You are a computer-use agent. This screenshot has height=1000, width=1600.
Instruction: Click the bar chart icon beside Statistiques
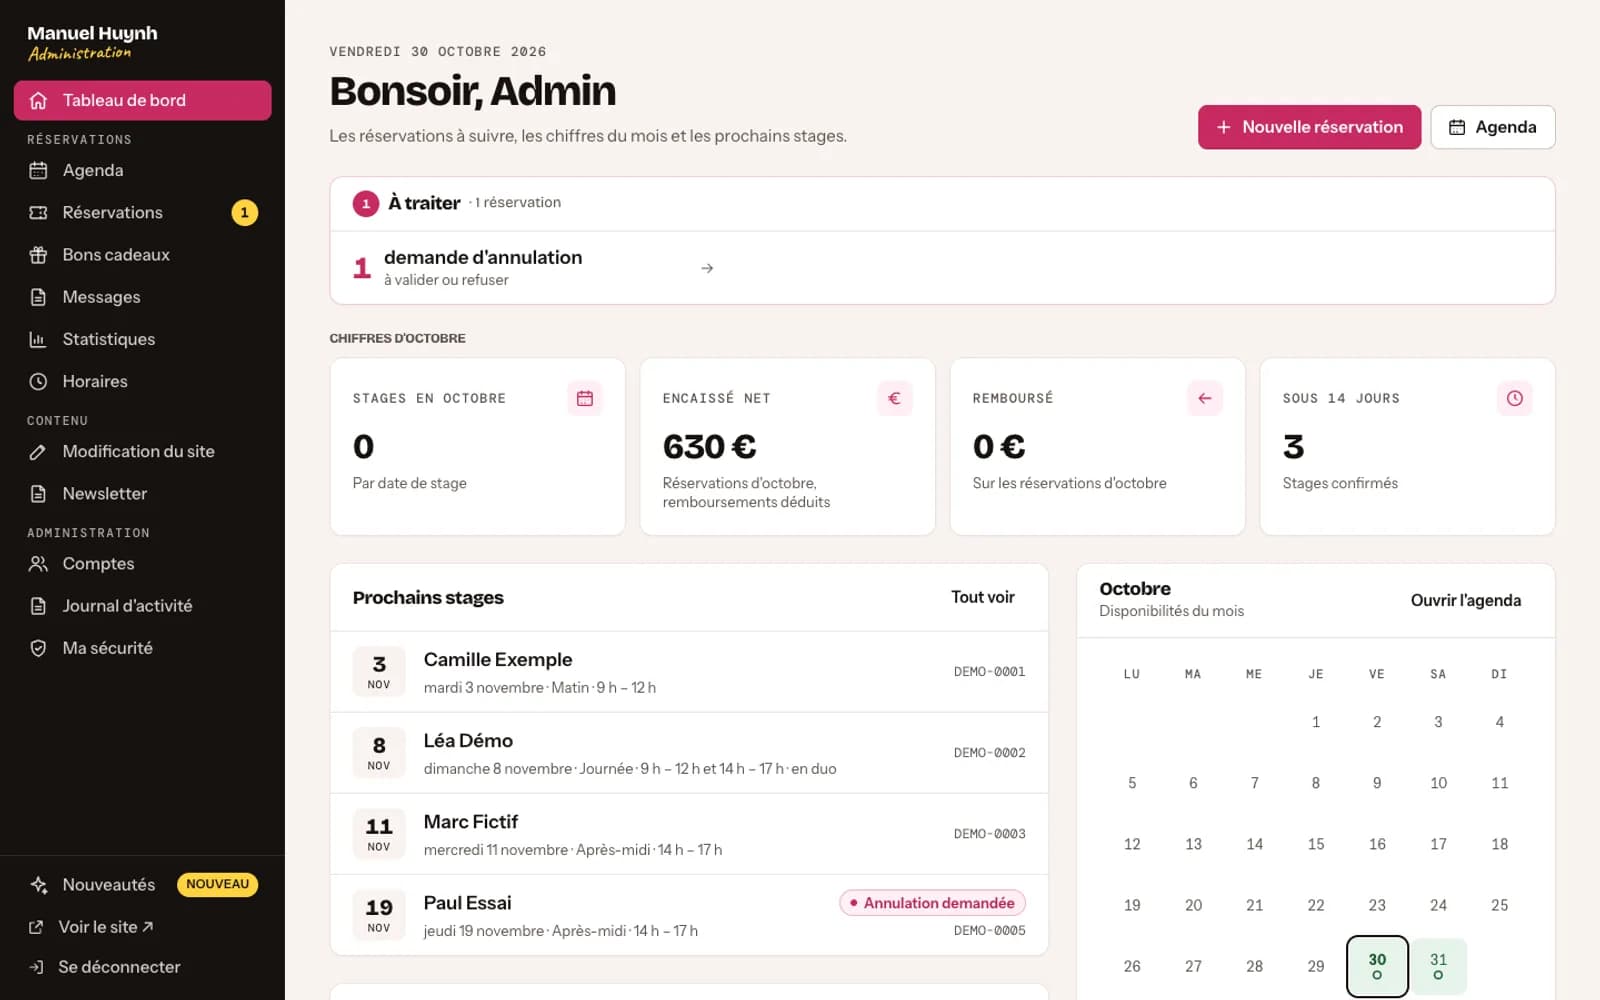38,339
